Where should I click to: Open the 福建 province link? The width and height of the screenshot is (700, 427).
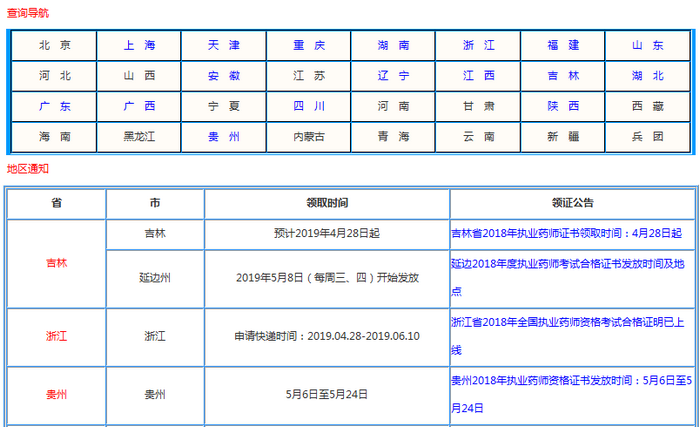coord(563,45)
